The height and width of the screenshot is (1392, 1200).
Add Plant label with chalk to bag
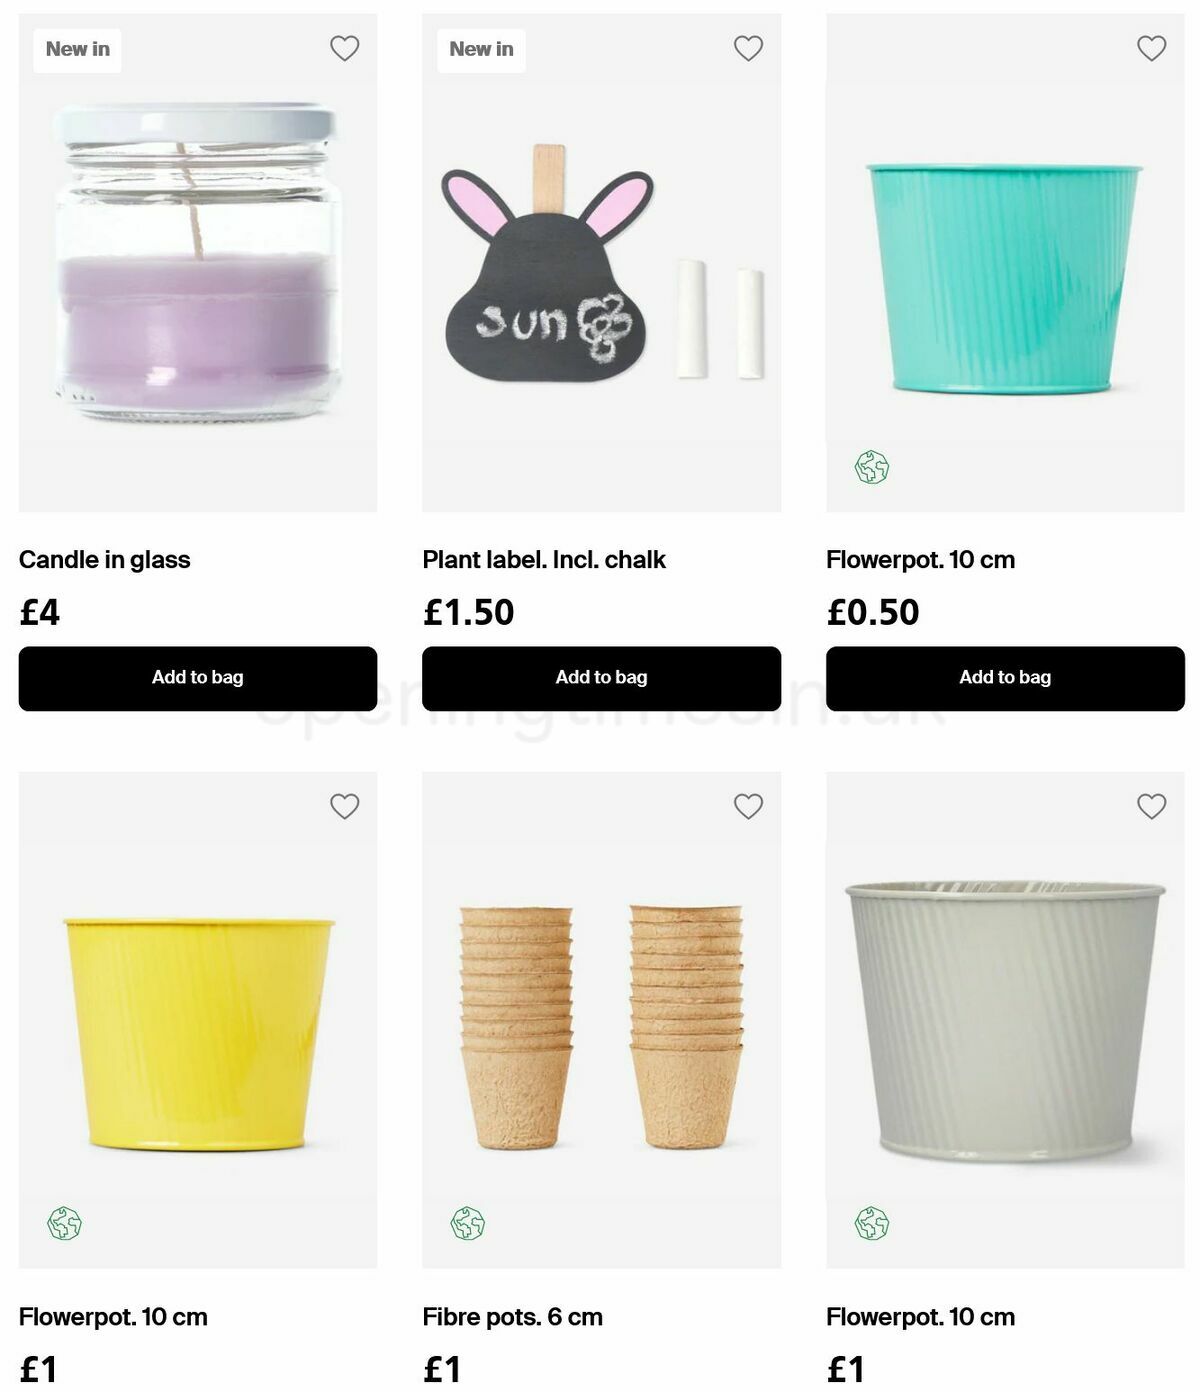pyautogui.click(x=601, y=678)
